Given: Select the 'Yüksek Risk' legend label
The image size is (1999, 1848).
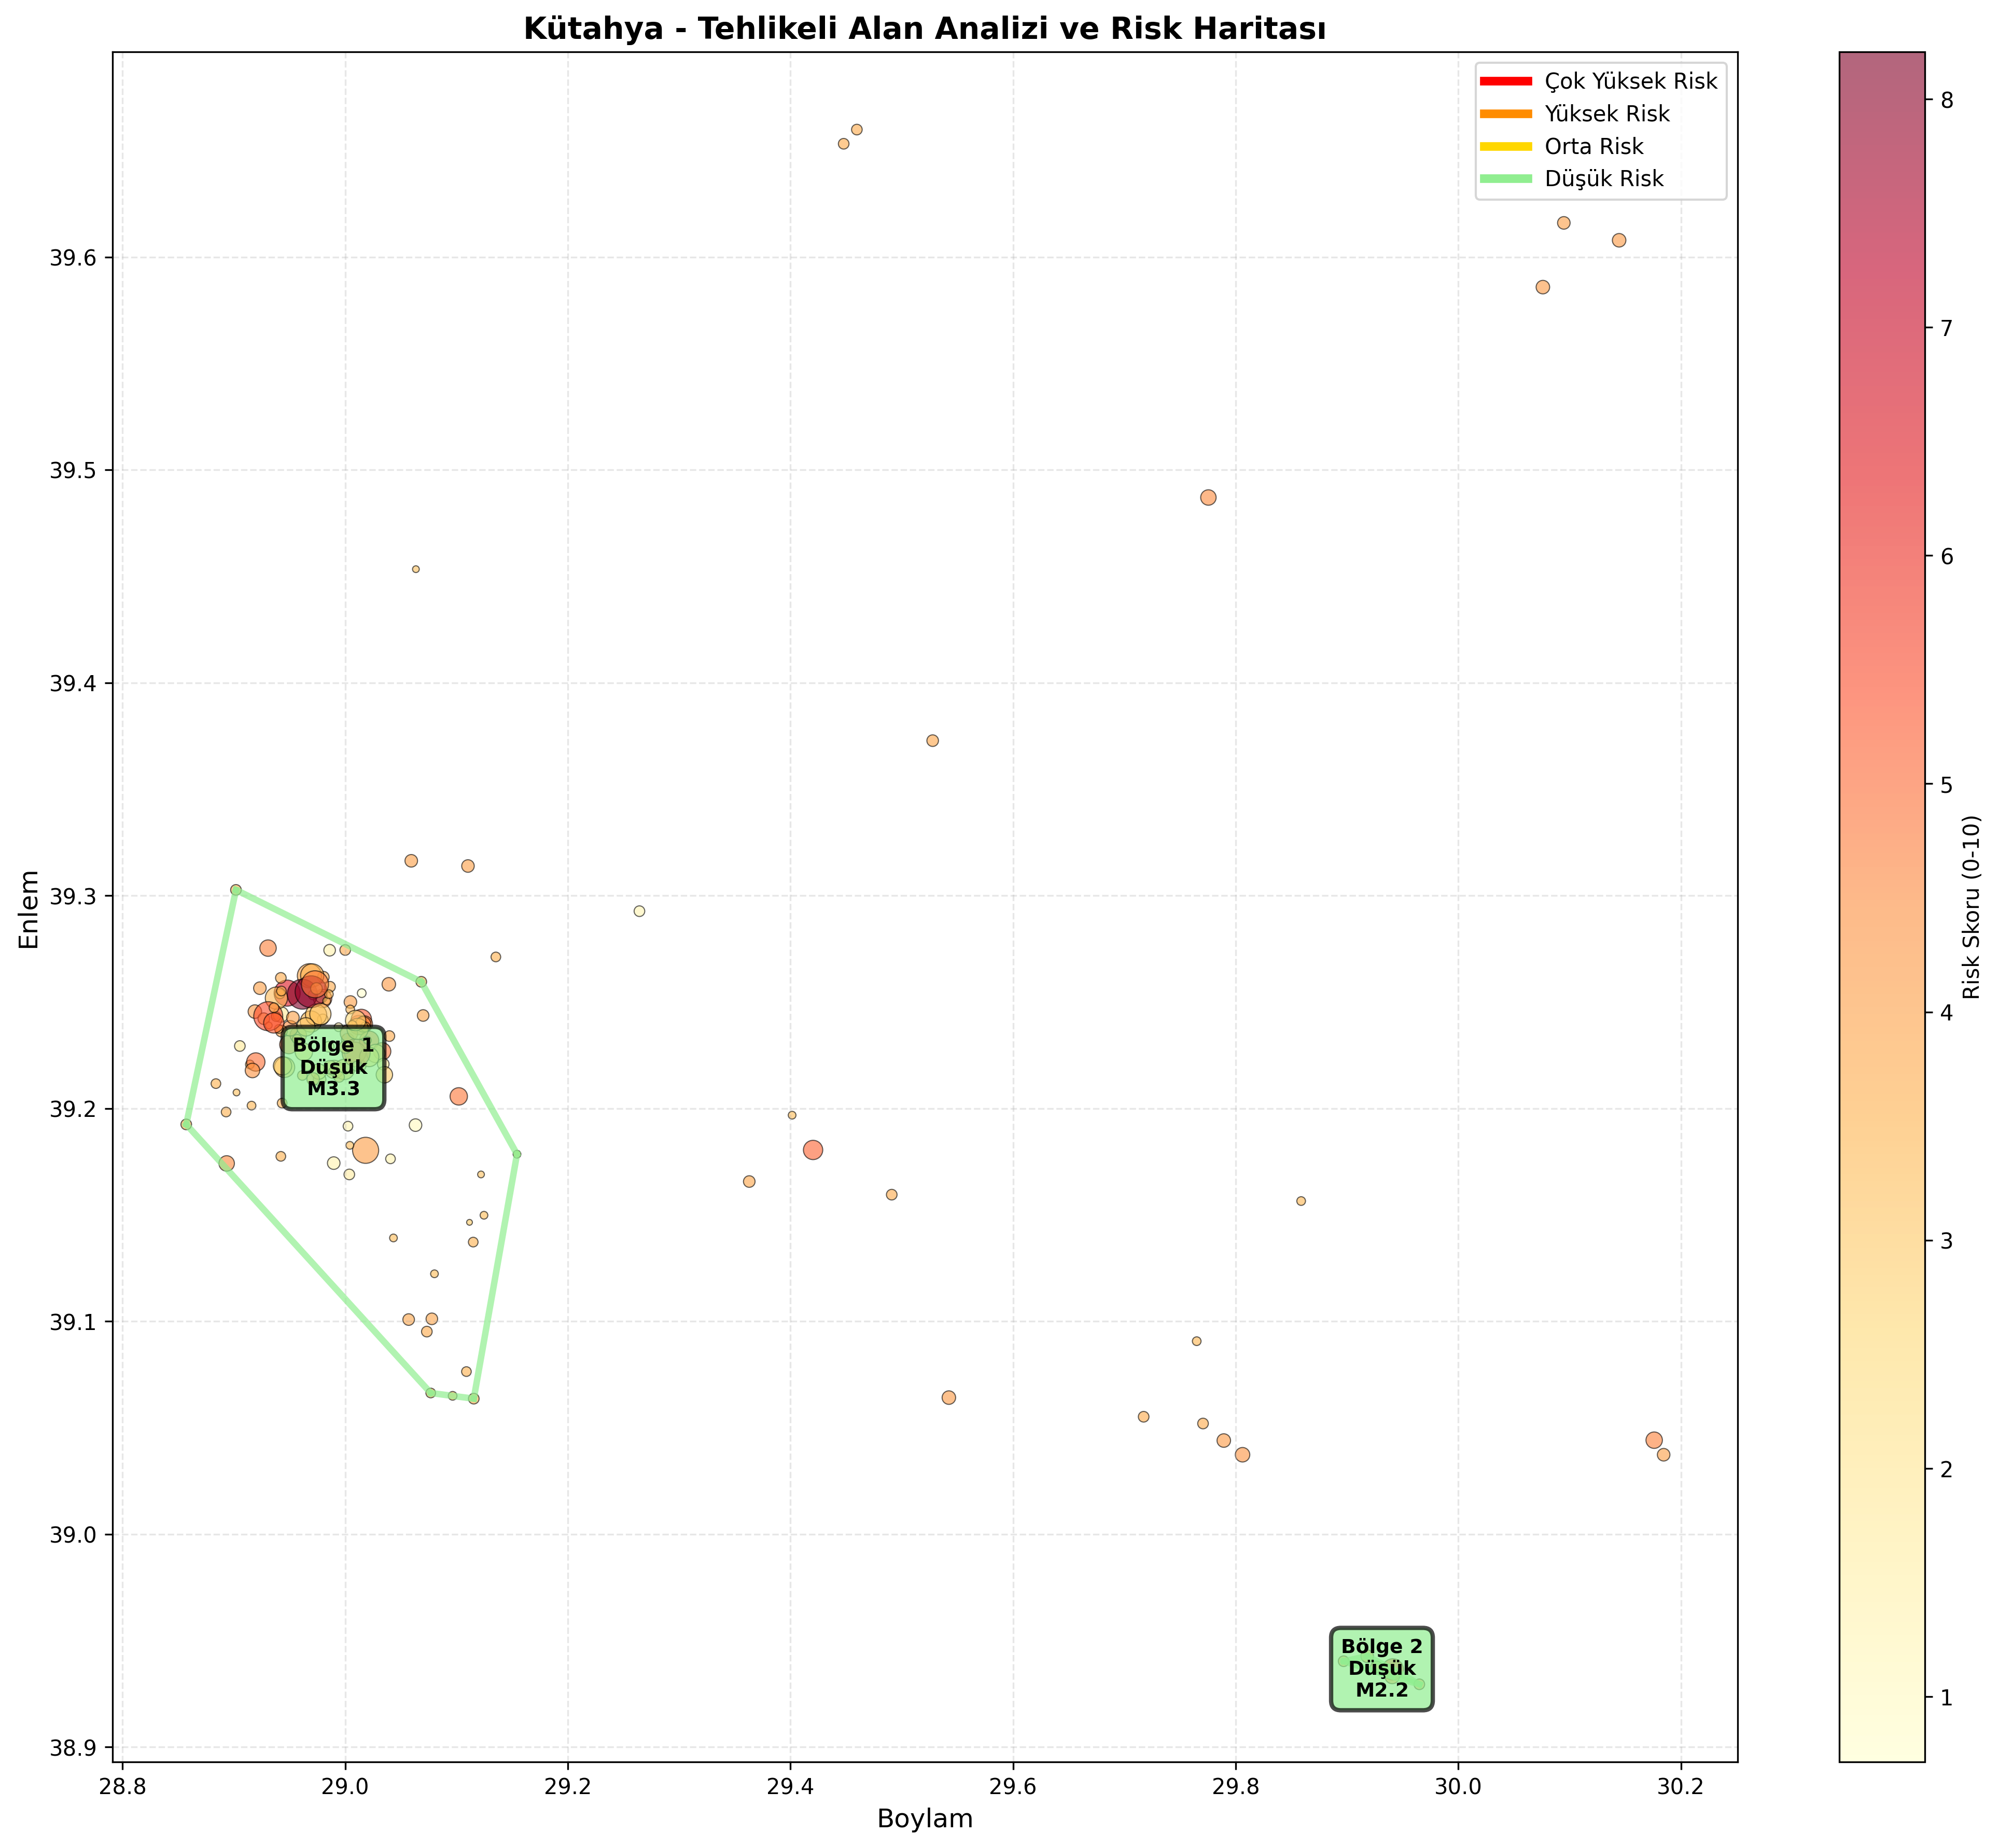Looking at the screenshot, I should pos(1607,114).
